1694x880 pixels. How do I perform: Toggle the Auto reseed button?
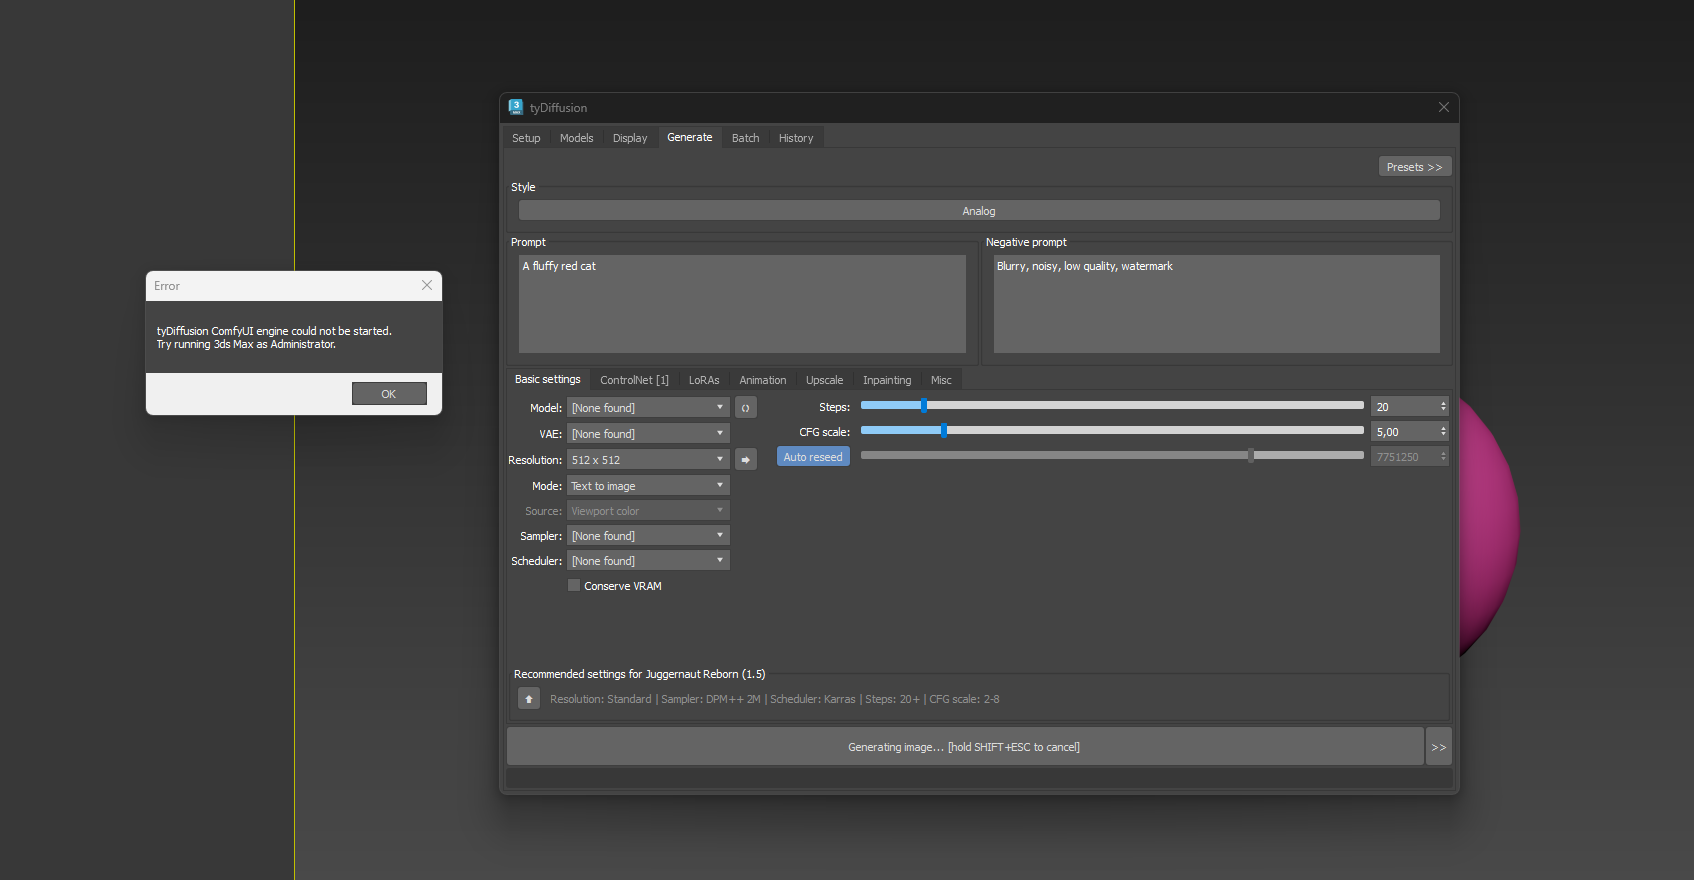812,457
